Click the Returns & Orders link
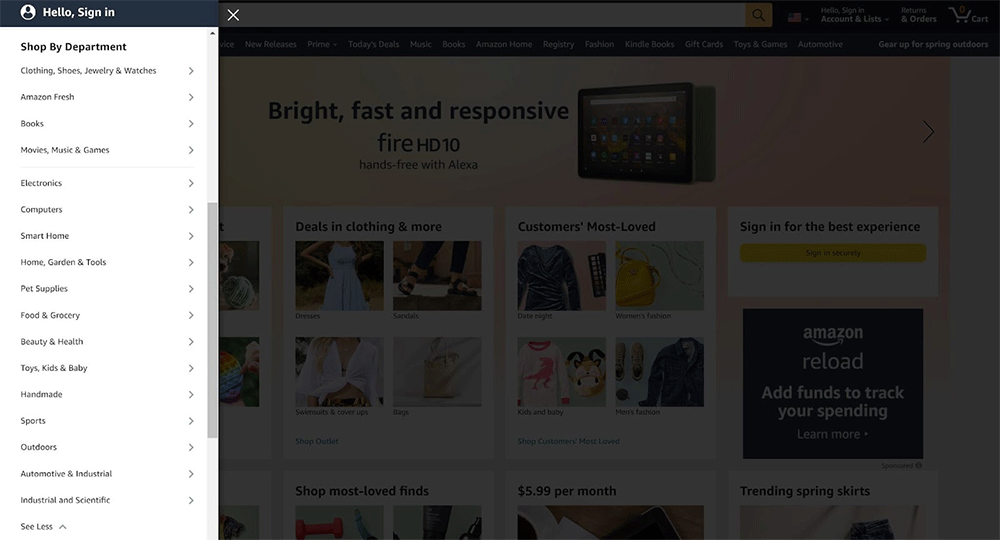The image size is (1000, 540). pos(918,15)
